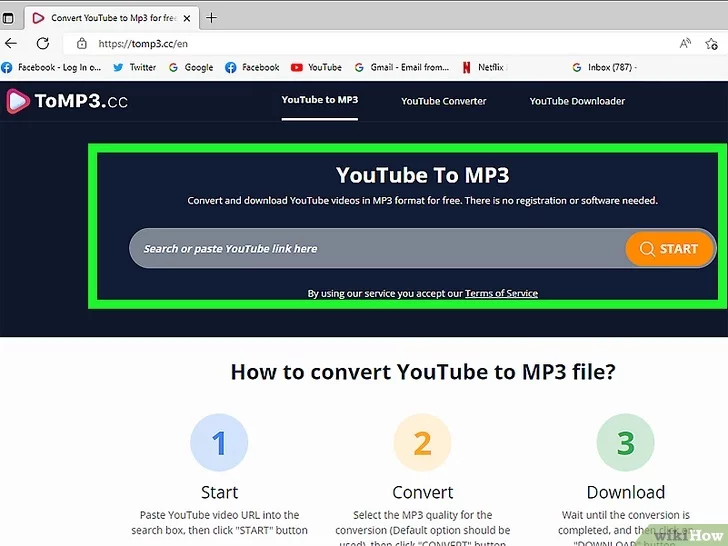This screenshot has width=728, height=546.
Task: Open the Inbox (787) bookmark
Action: click(x=604, y=67)
